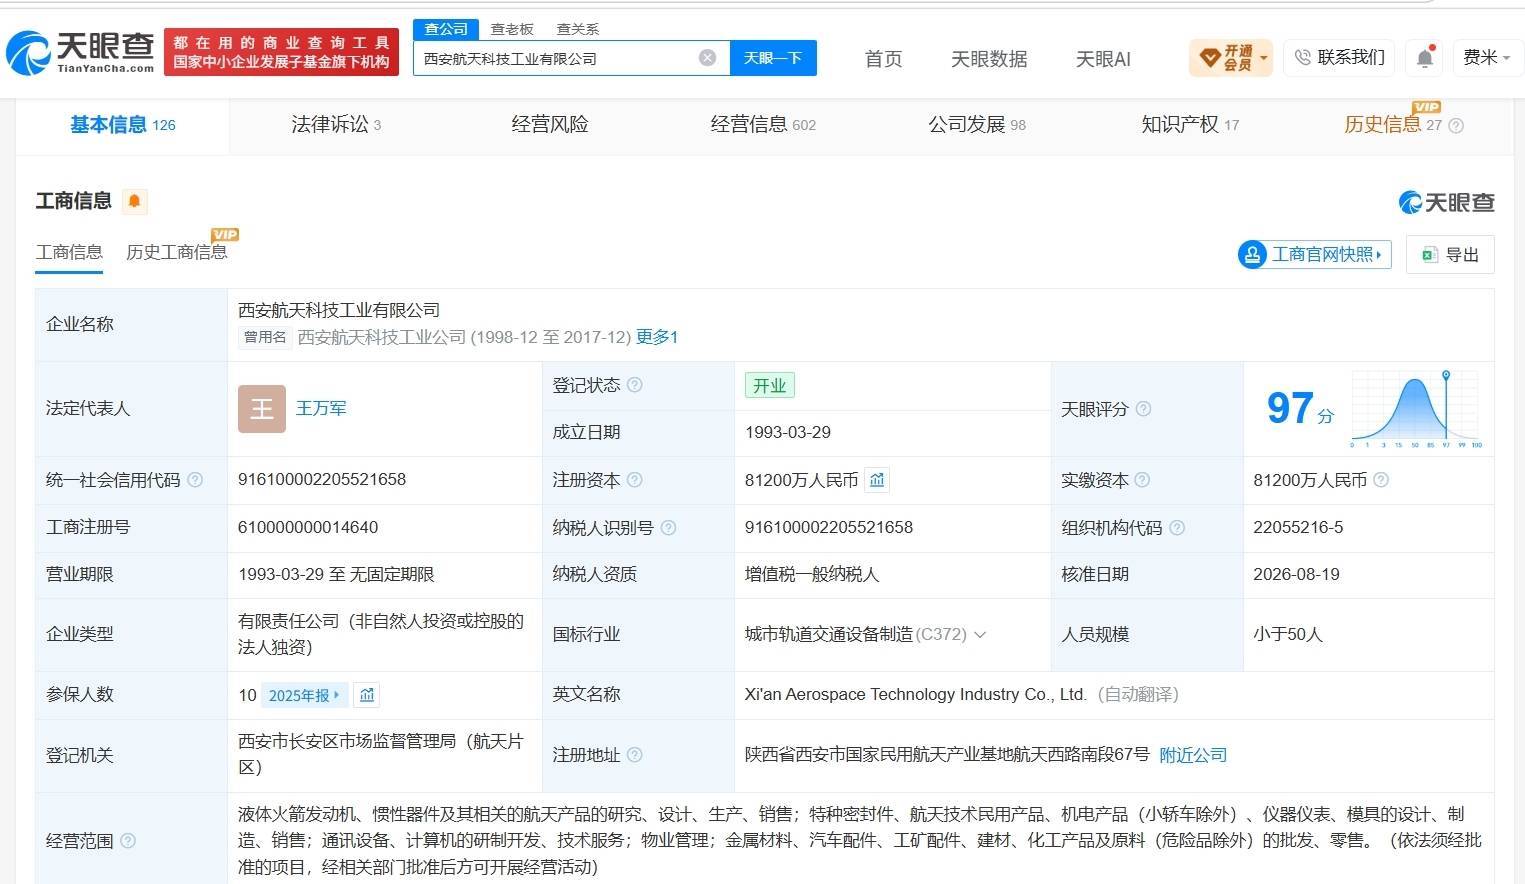The height and width of the screenshot is (884, 1525).
Task: Click the 组织机构代码 value 22055216-5
Action: click(1298, 528)
